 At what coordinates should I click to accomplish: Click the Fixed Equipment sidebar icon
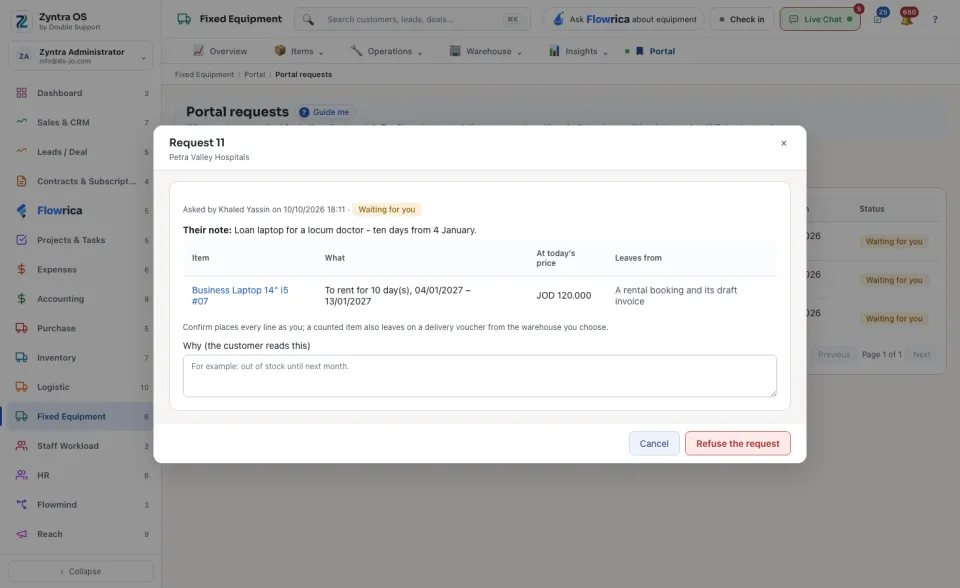point(21,416)
